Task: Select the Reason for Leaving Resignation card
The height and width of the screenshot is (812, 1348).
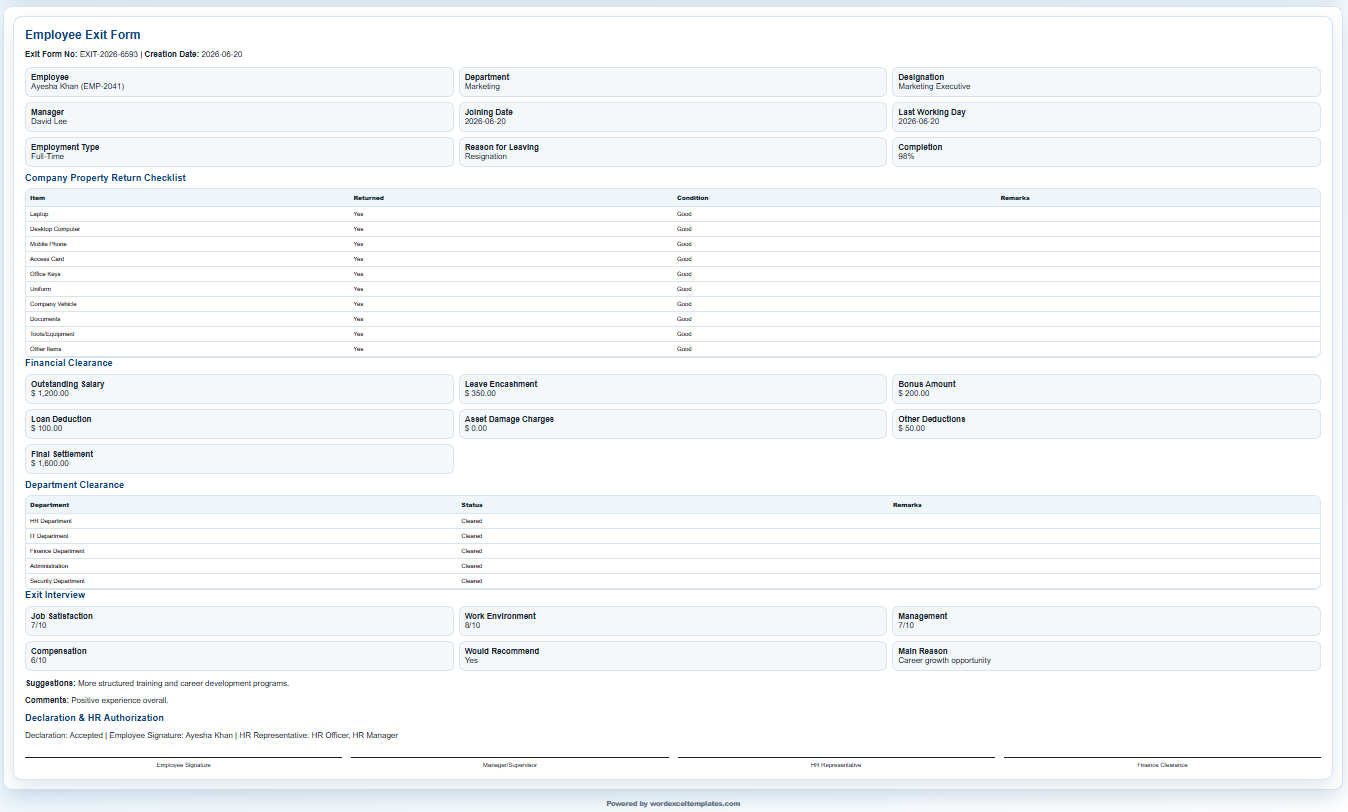Action: 673,152
